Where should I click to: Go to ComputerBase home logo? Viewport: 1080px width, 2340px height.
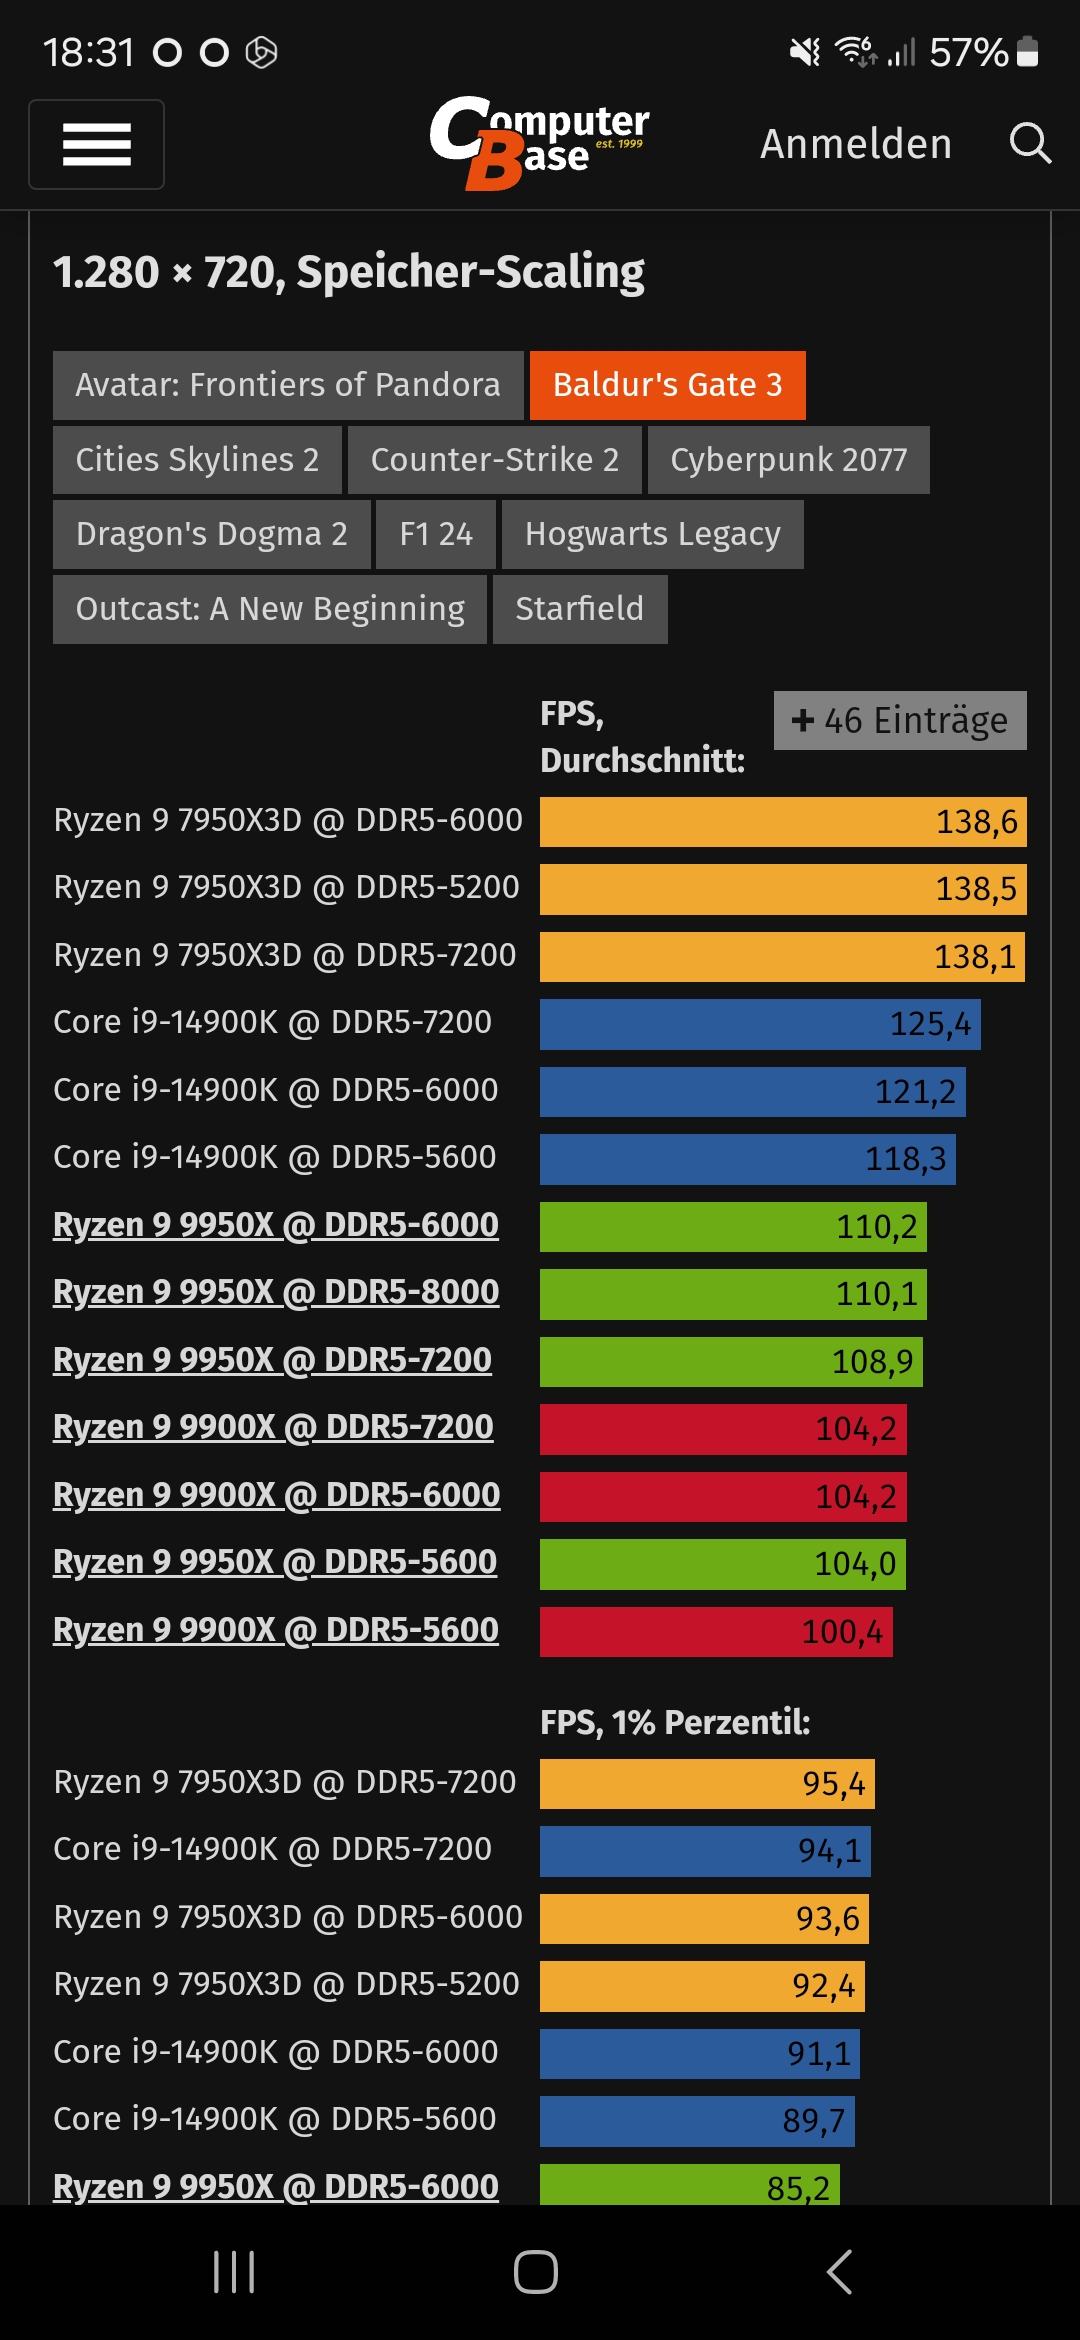(x=539, y=142)
